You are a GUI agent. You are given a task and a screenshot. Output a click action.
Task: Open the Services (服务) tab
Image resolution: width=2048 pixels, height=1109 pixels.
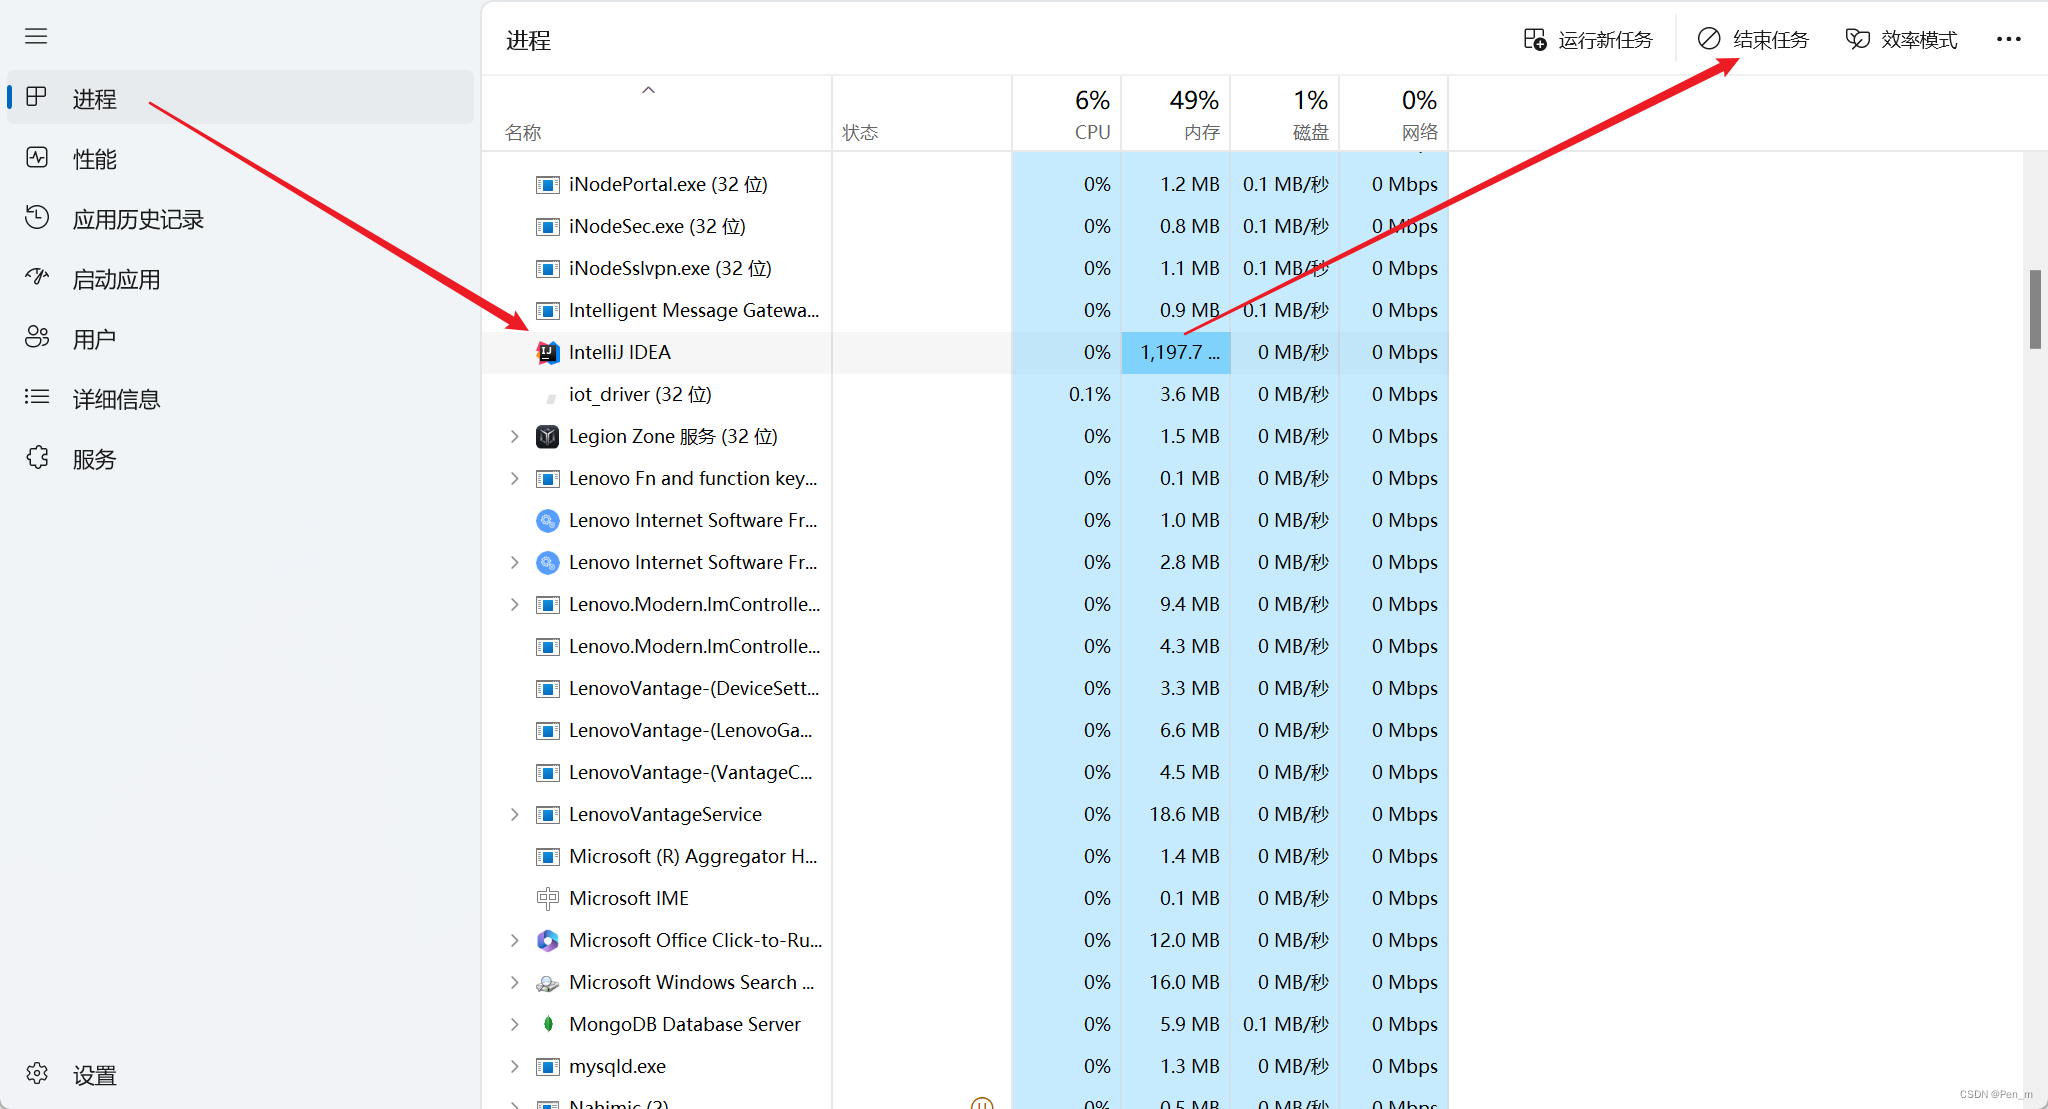click(x=94, y=459)
